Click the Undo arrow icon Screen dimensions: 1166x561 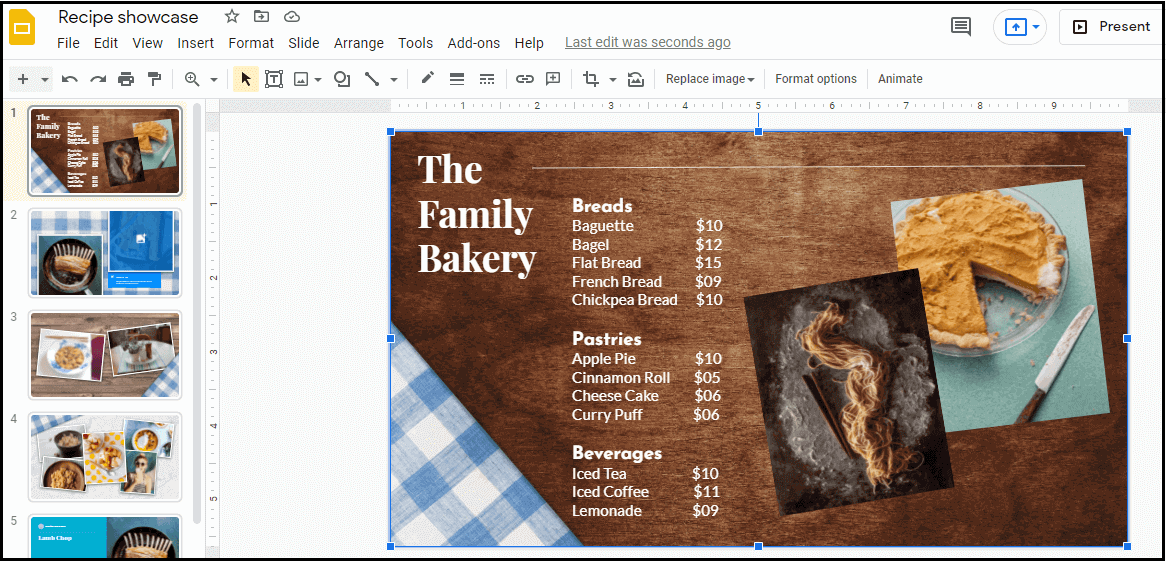(x=69, y=79)
